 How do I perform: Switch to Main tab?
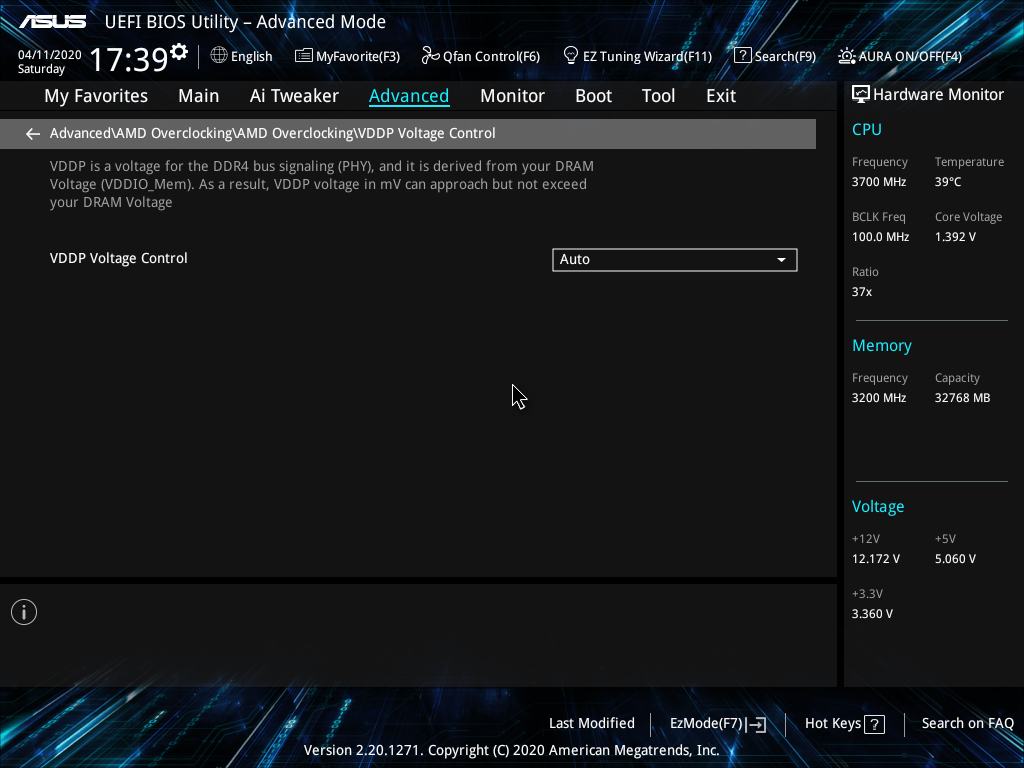pyautogui.click(x=199, y=96)
